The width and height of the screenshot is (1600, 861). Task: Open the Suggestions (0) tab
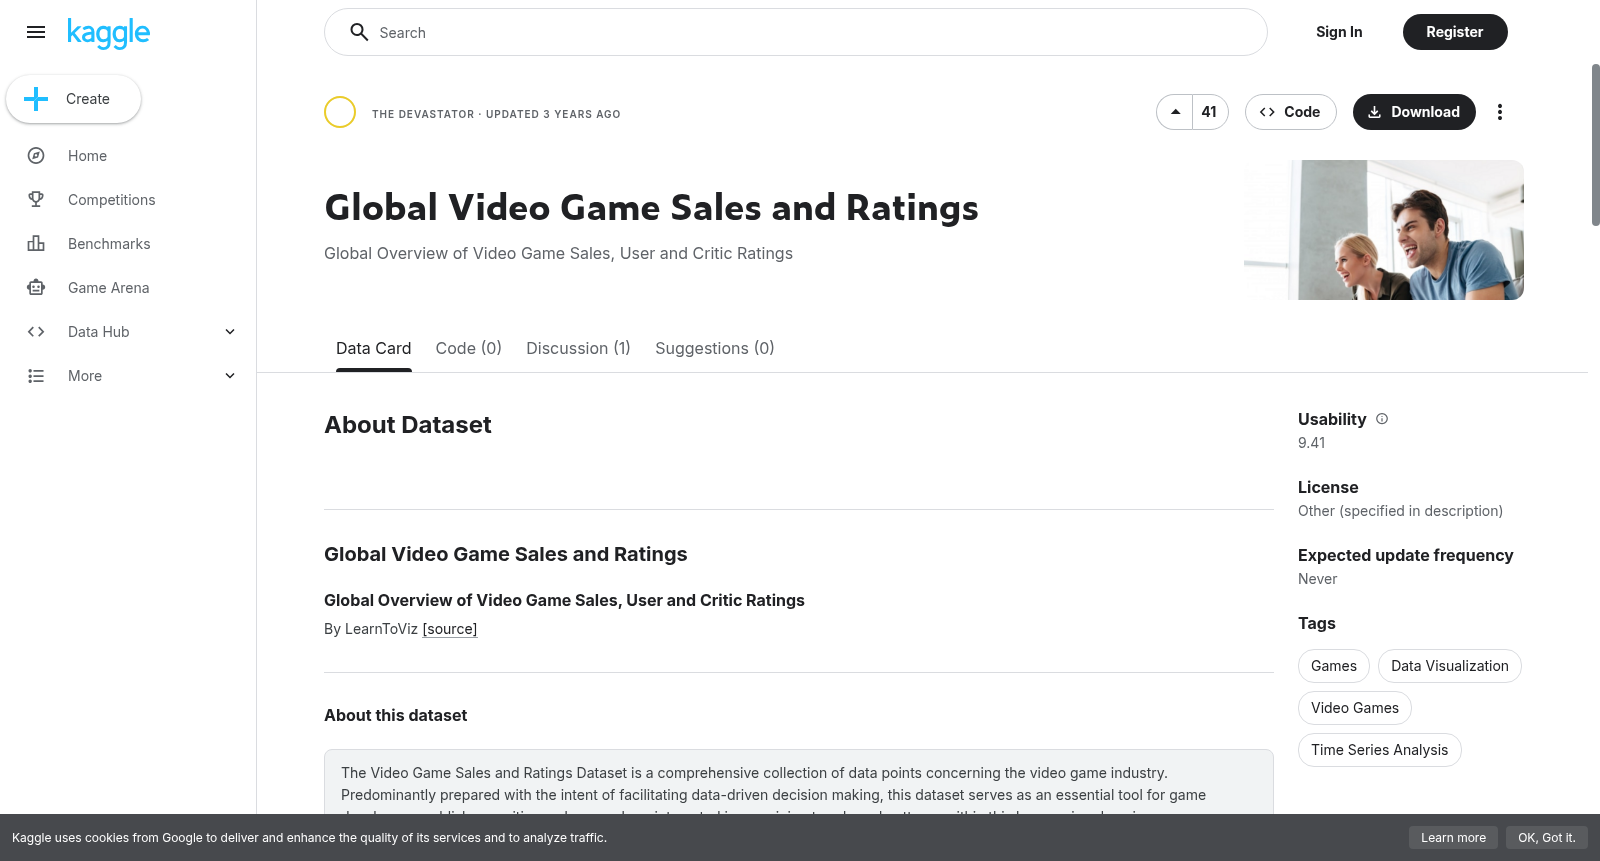tap(714, 348)
